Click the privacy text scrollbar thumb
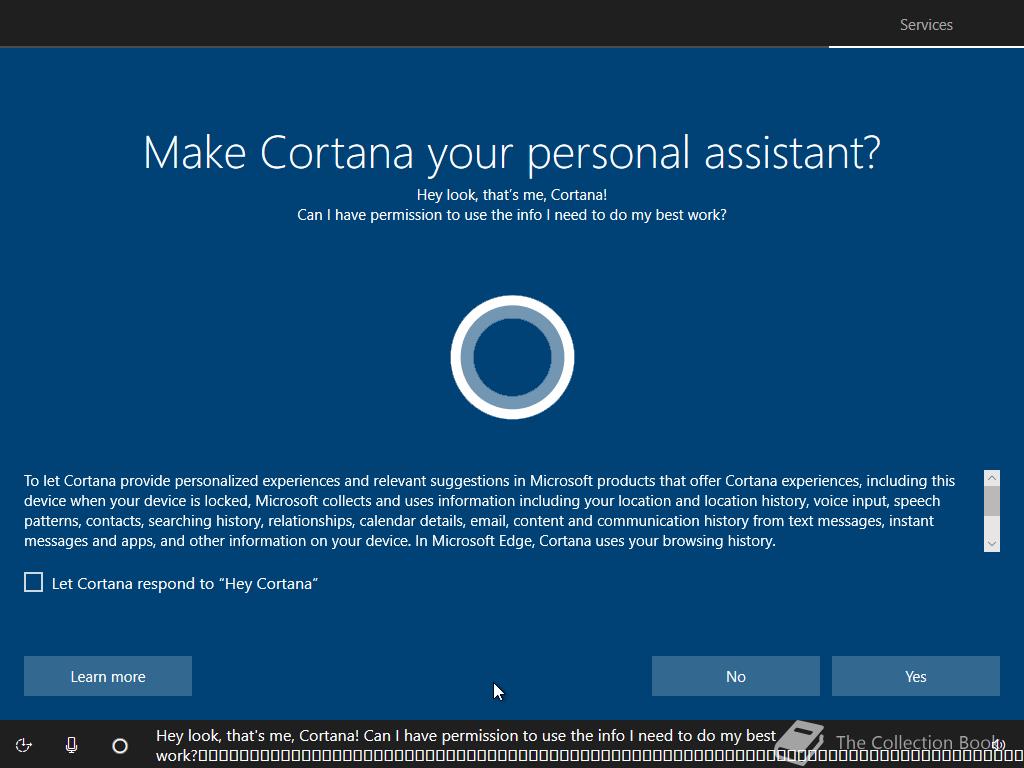Screen dimensions: 1024x768 click(x=991, y=501)
